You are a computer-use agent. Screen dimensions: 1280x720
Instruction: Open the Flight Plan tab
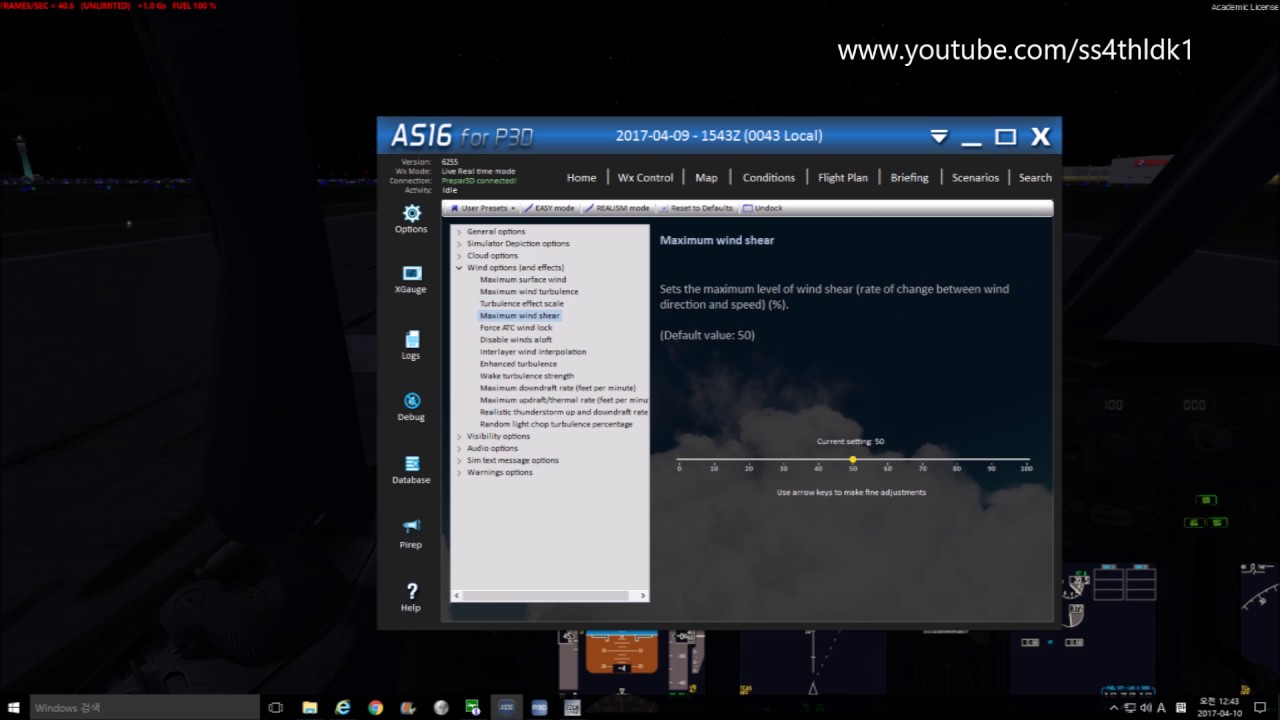click(843, 178)
